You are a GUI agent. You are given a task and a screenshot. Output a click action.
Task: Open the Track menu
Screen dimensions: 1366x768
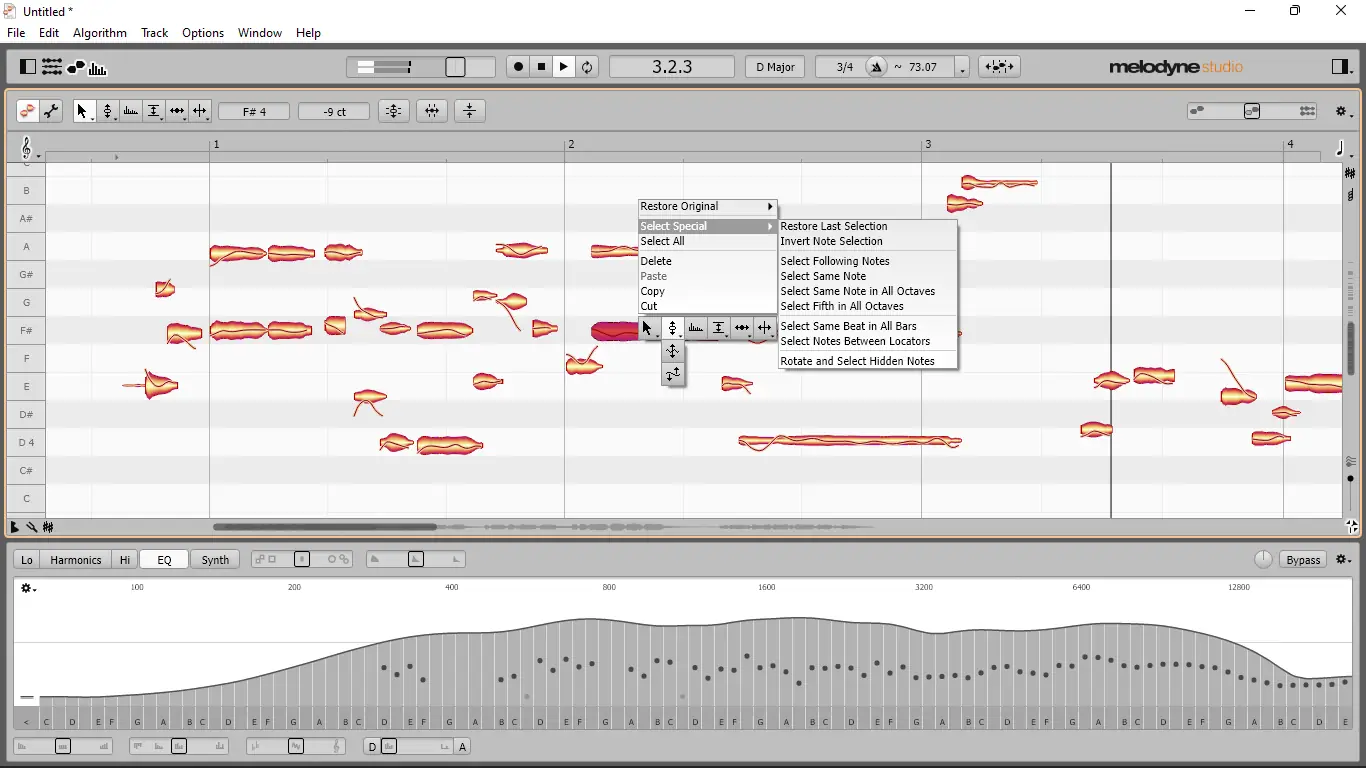click(154, 33)
